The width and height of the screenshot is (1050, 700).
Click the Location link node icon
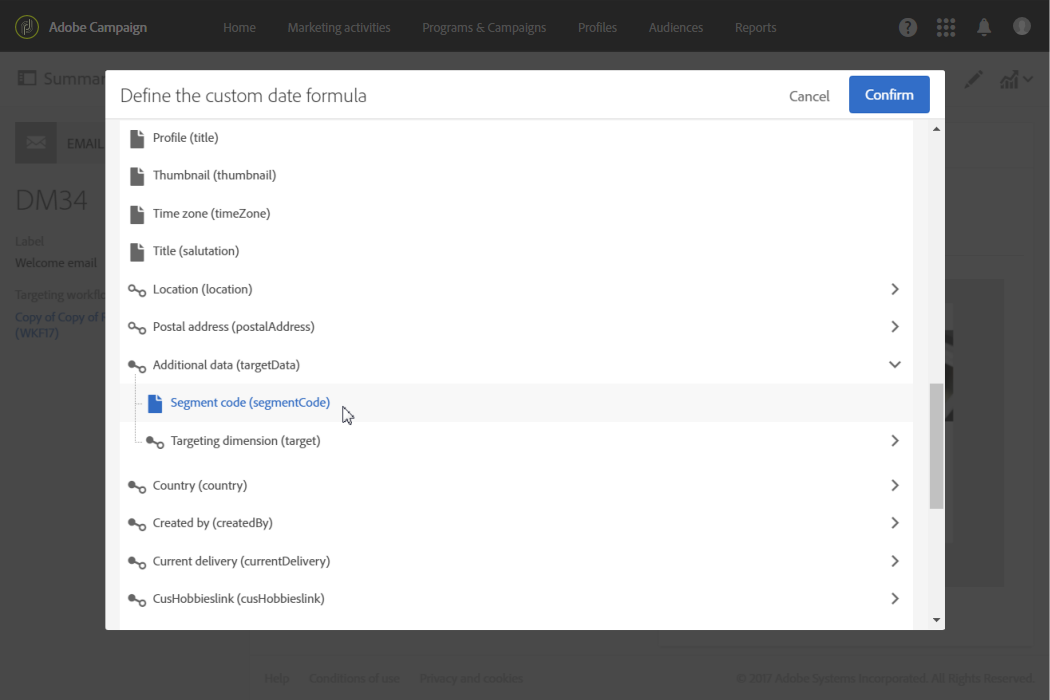click(x=137, y=290)
